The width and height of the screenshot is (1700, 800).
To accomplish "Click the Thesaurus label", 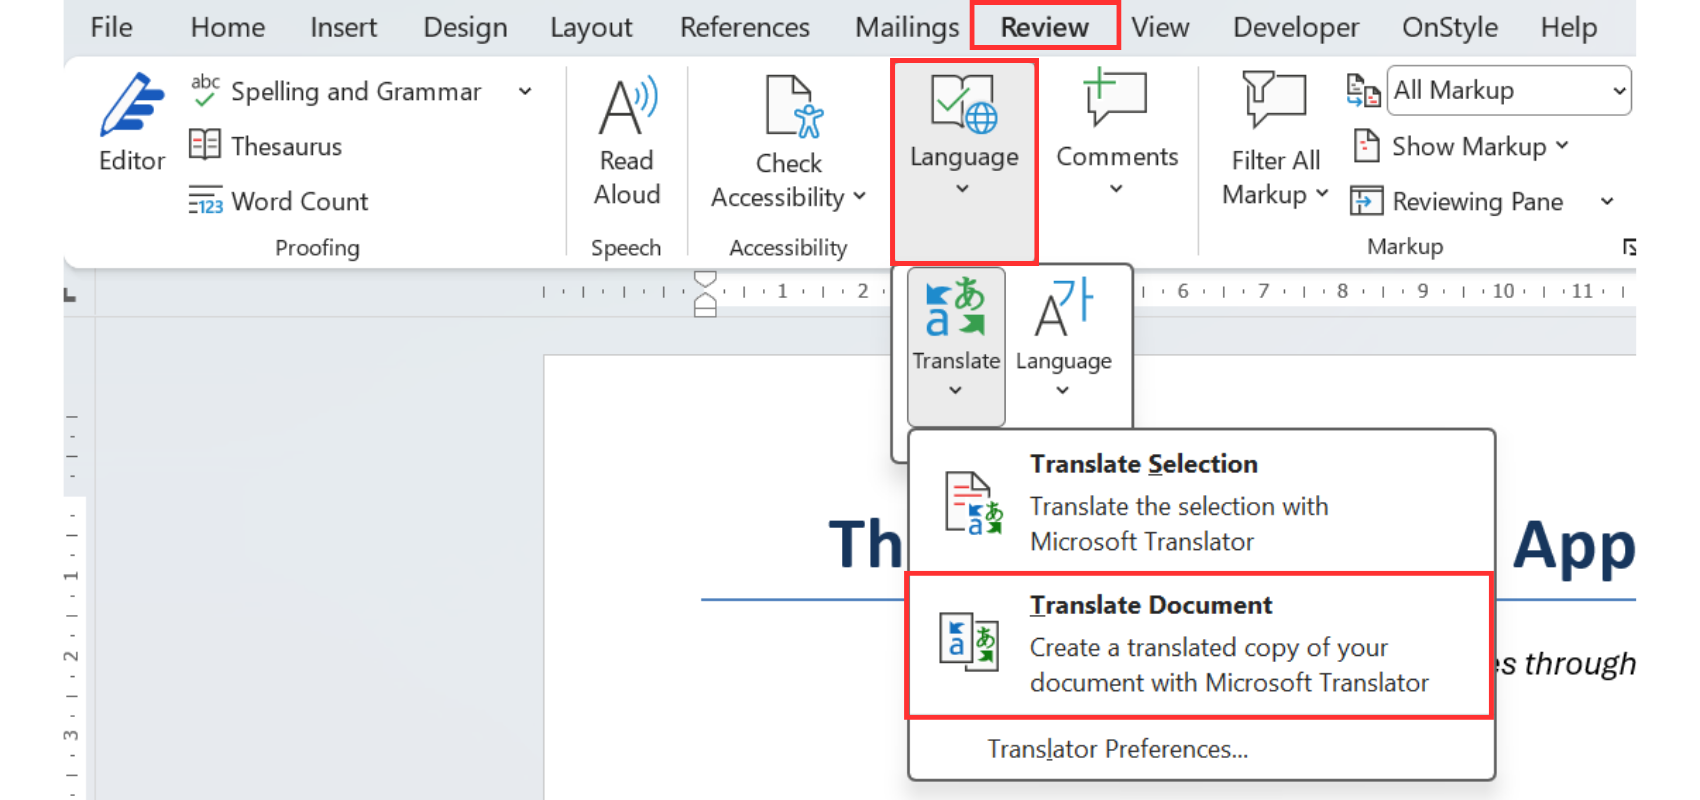I will click(287, 146).
